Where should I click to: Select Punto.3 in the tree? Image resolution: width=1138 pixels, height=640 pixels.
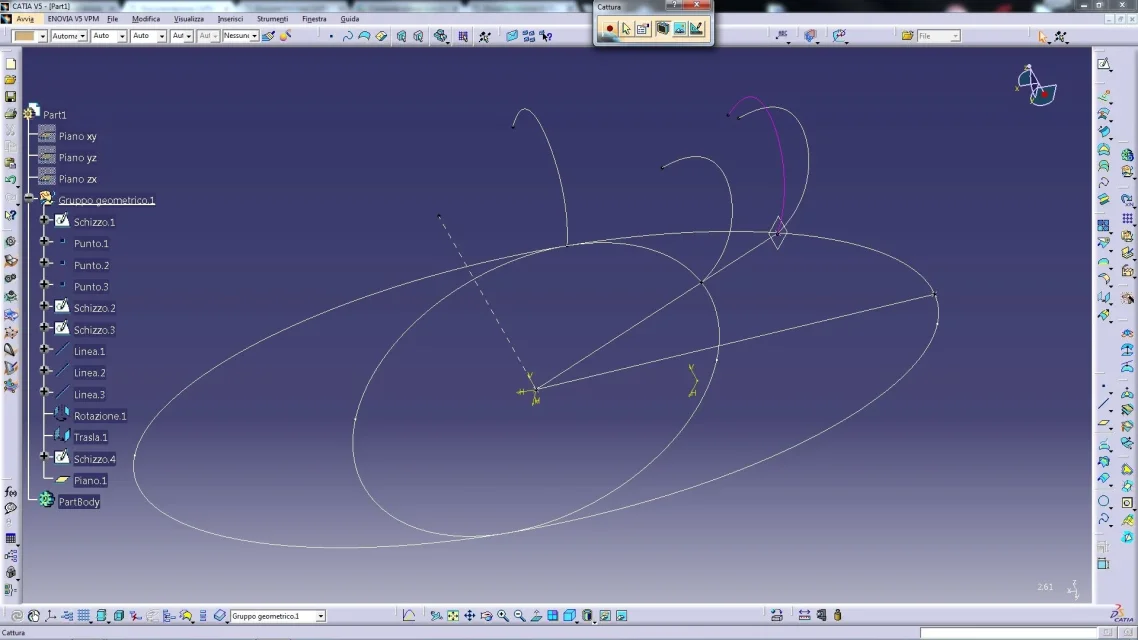[91, 287]
